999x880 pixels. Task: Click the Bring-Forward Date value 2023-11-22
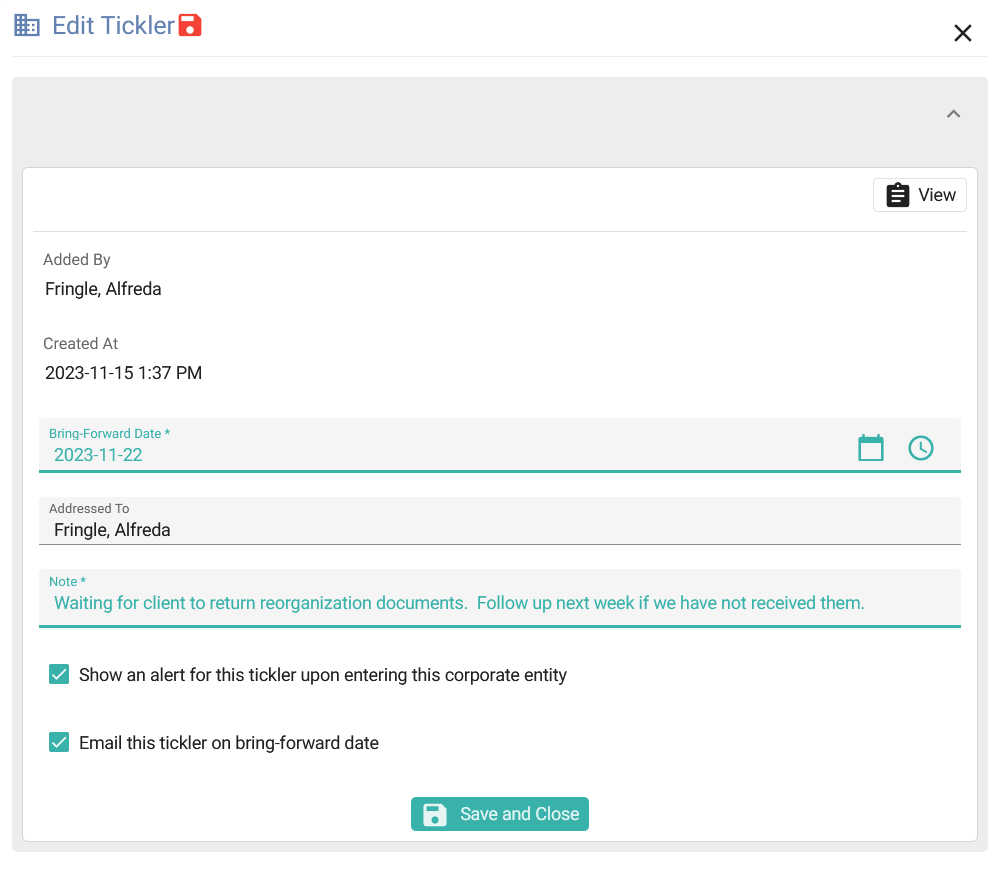tap(98, 455)
